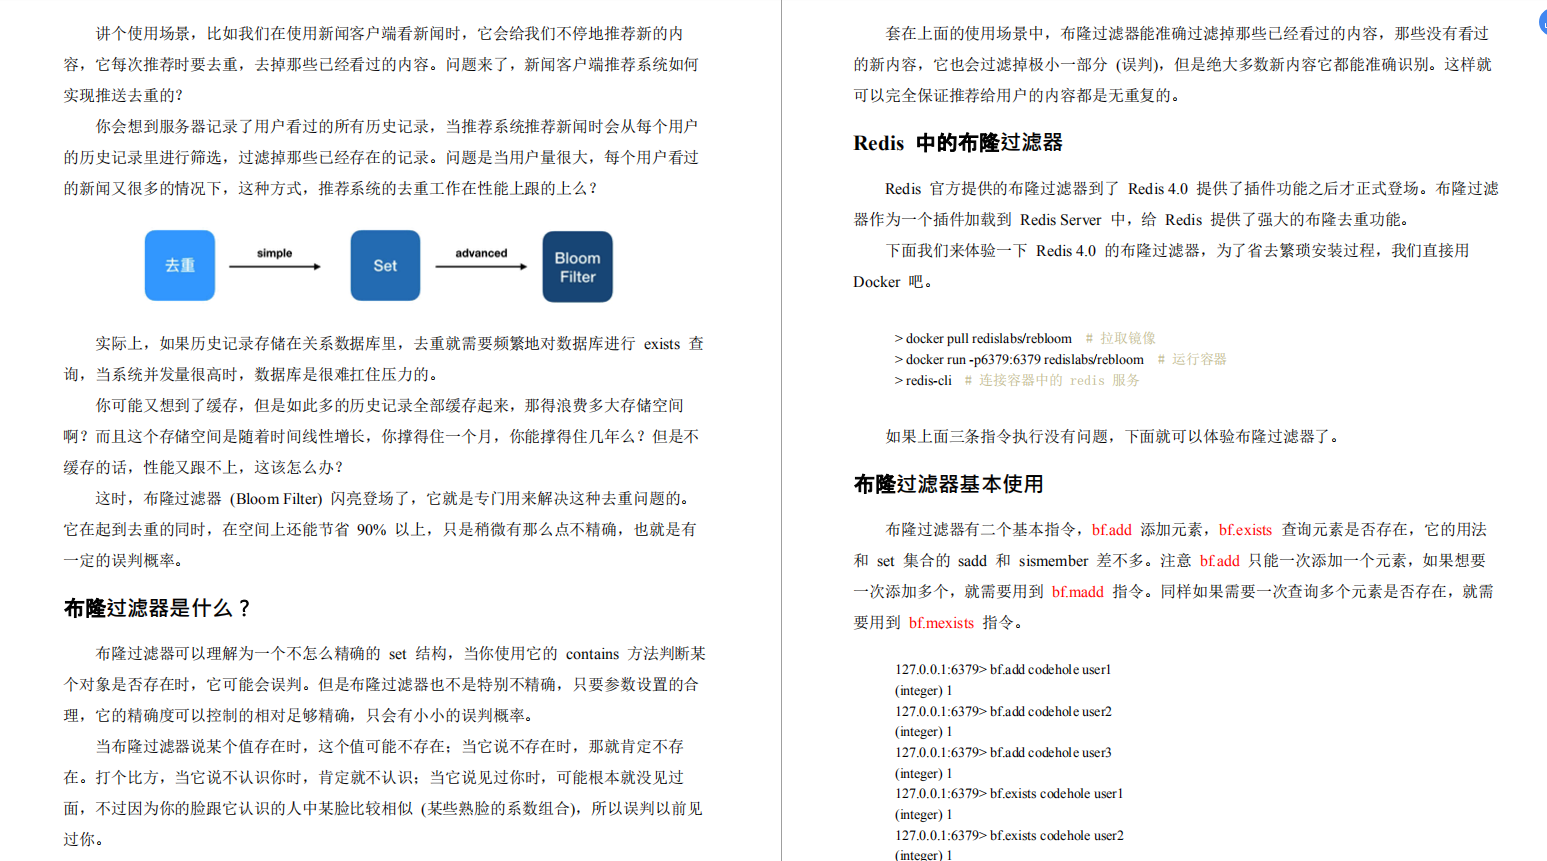Click the red bf.madd command text
The height and width of the screenshot is (861, 1547).
(x=1077, y=592)
